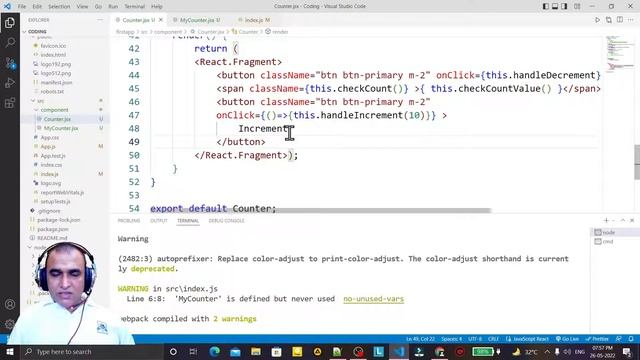The width and height of the screenshot is (640, 360).
Task: Open the Run and Debug view
Action: point(10,83)
